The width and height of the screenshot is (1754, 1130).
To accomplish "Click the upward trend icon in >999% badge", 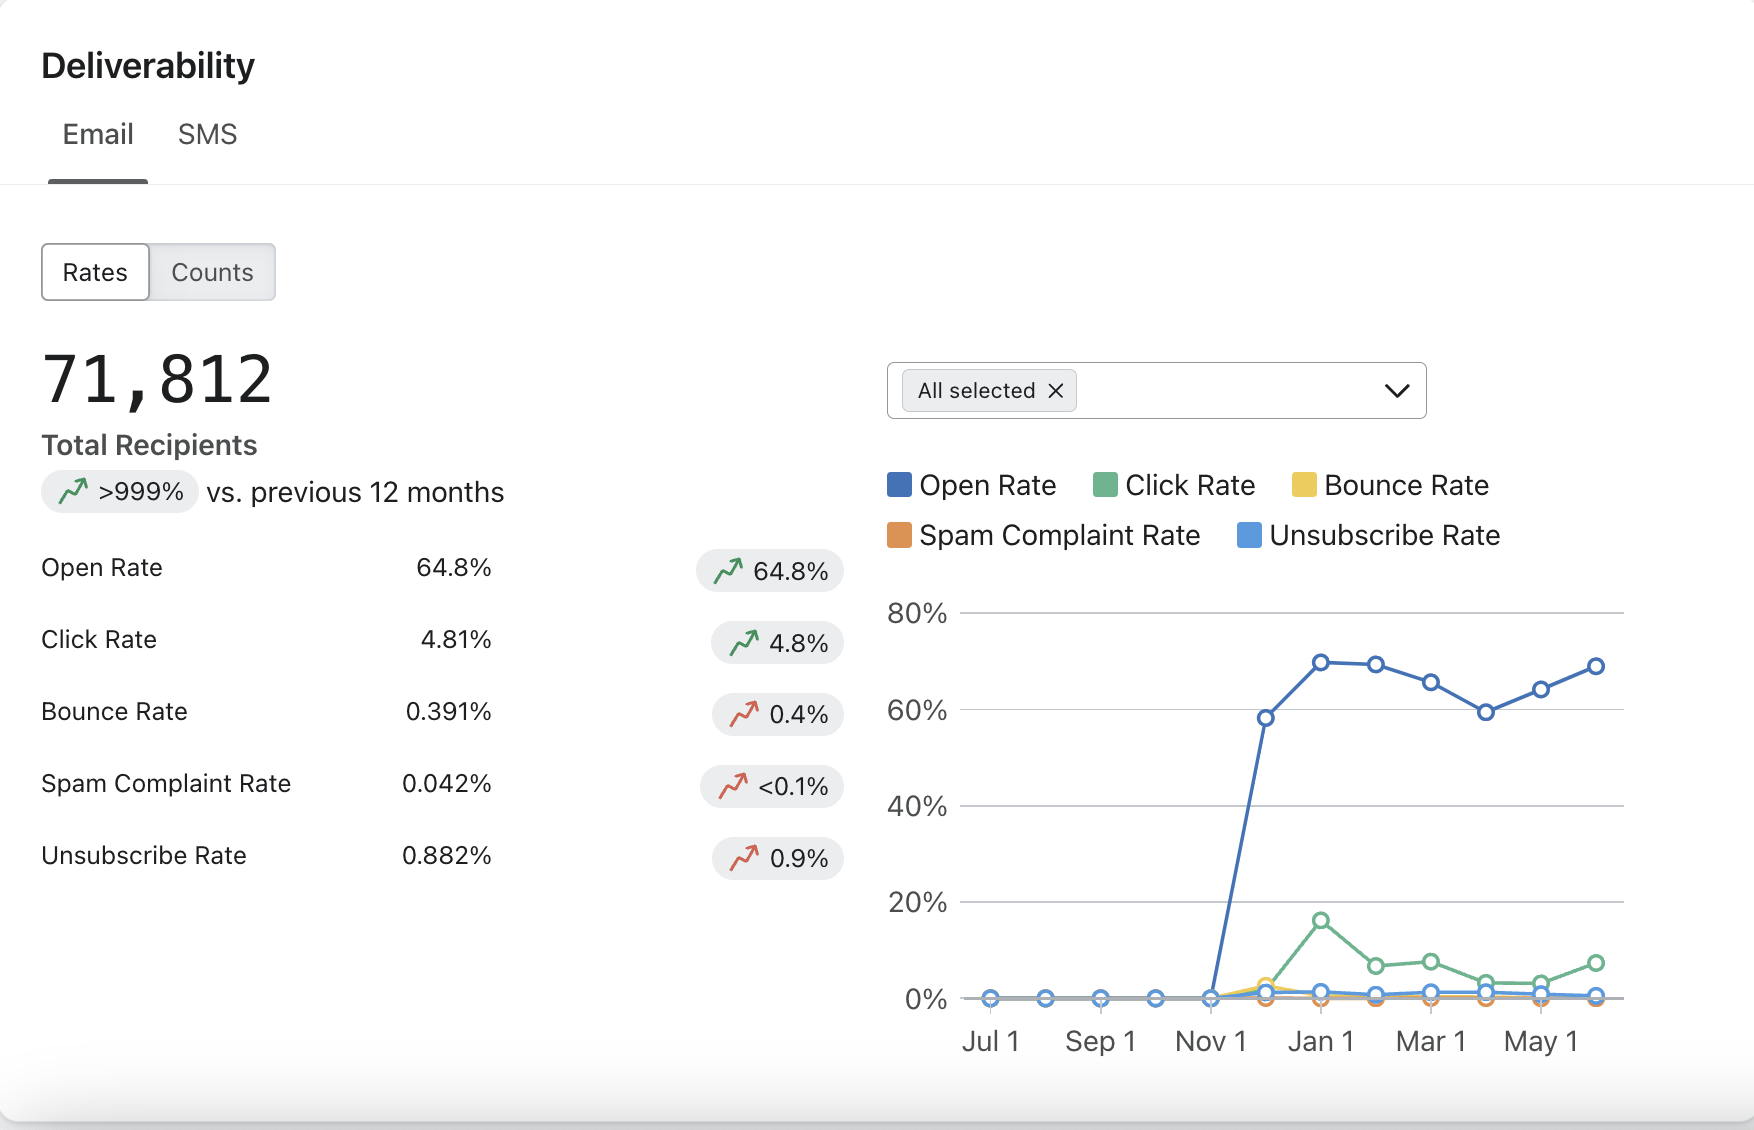I will click(73, 491).
